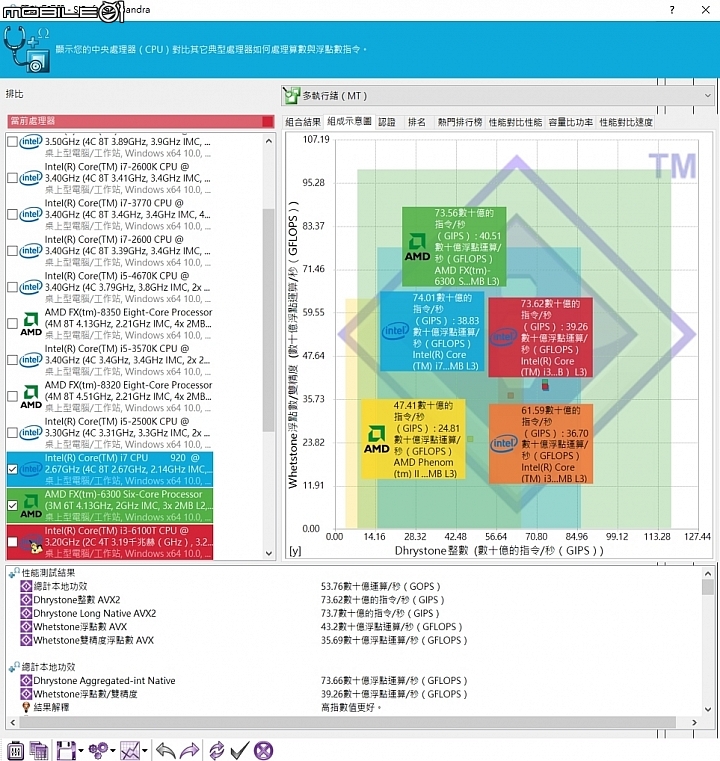Switch to the 組合結果 tab

point(303,122)
